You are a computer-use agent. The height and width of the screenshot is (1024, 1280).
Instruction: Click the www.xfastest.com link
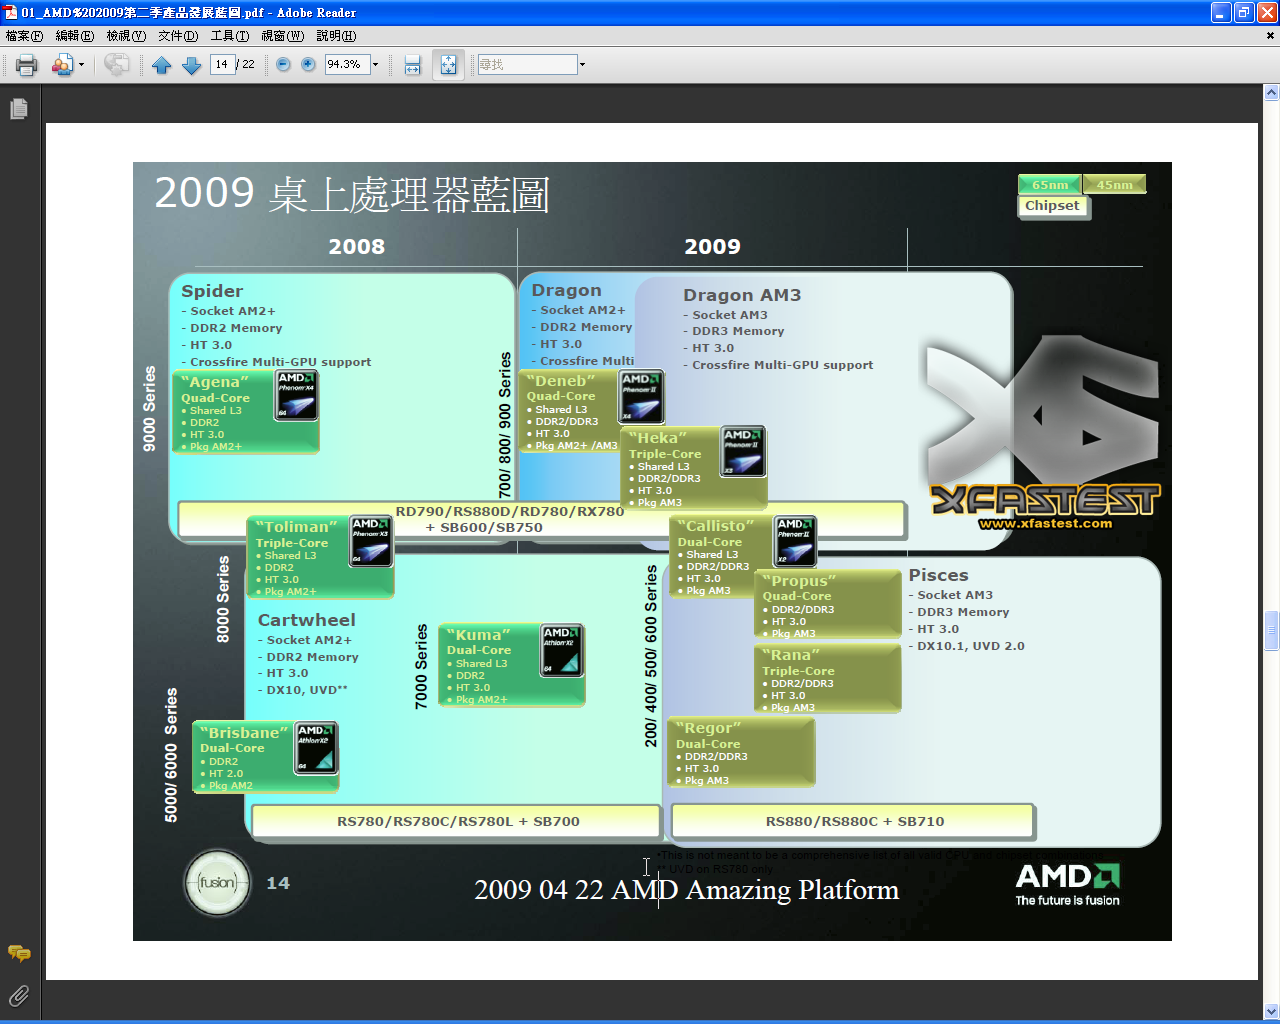(1045, 523)
